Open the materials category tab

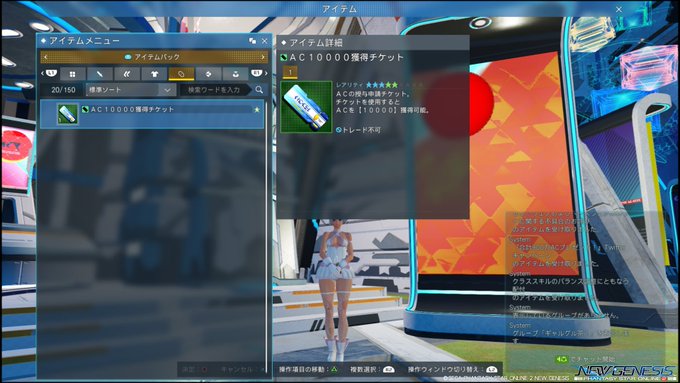pyautogui.click(x=208, y=74)
